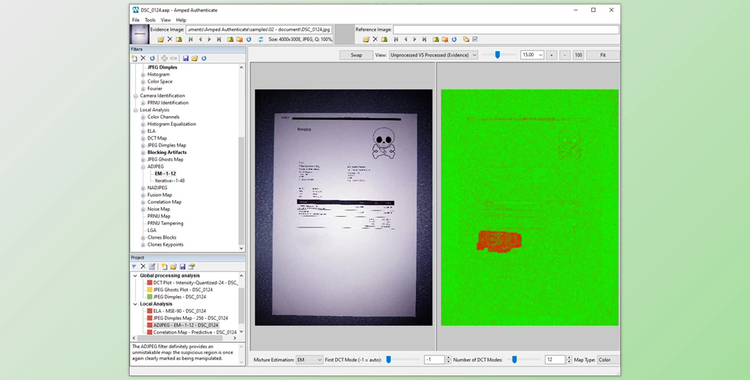Click blue save disk in Filters toolbar
The height and width of the screenshot is (380, 750).
click(186, 58)
